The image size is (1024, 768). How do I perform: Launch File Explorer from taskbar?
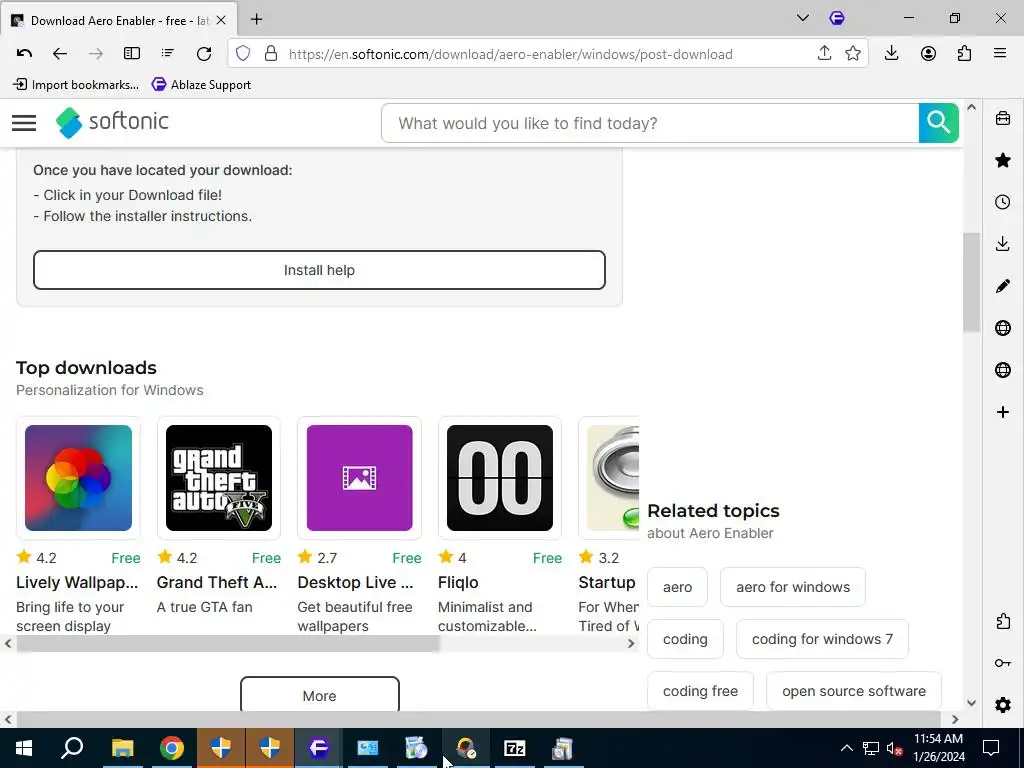[x=122, y=748]
